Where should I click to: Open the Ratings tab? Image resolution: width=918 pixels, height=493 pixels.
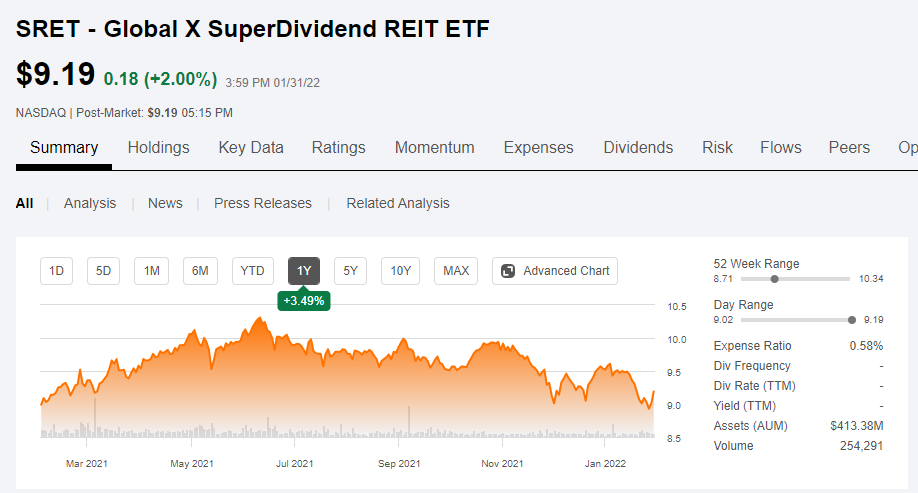(338, 148)
